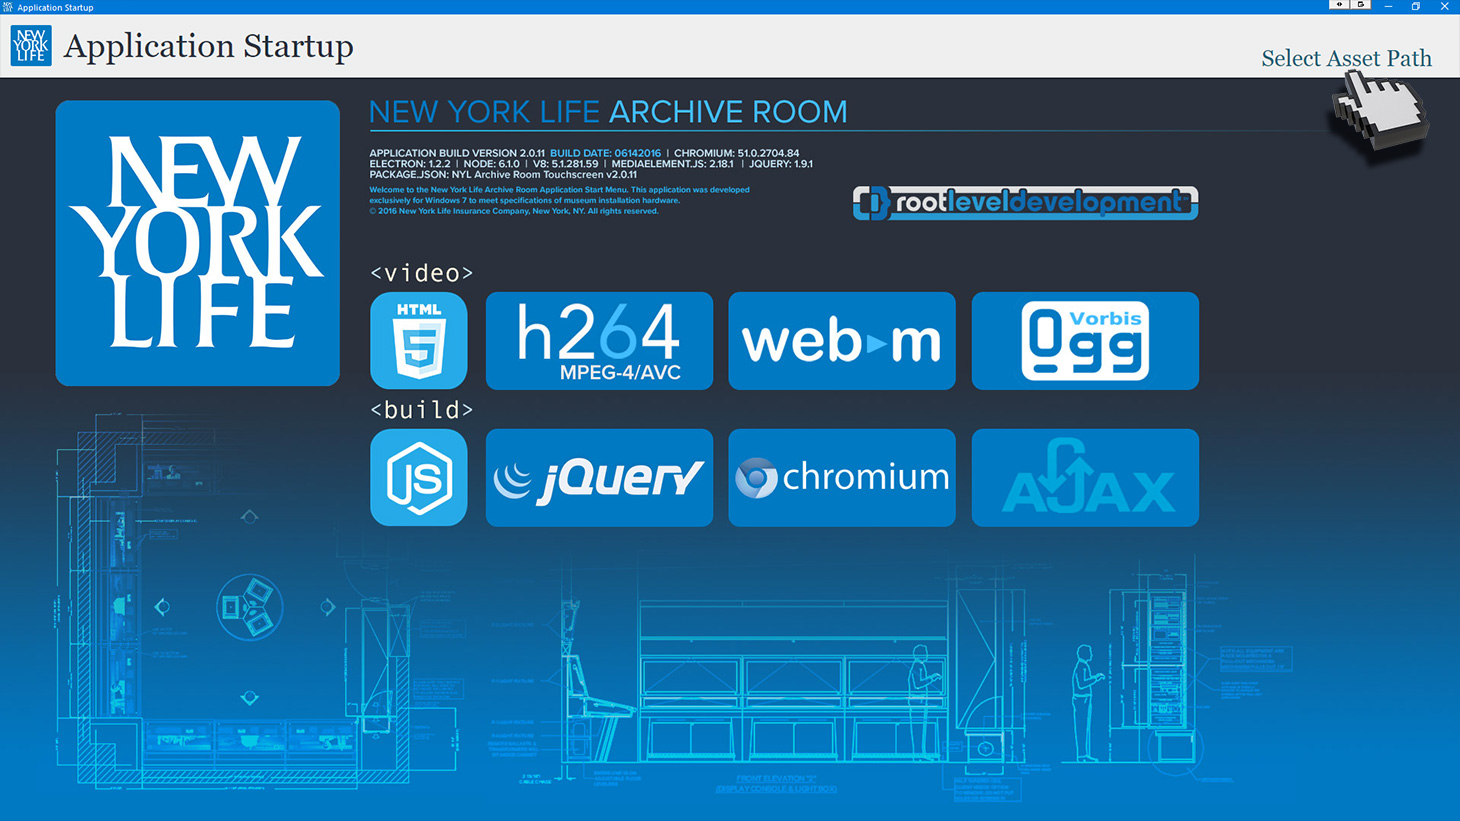This screenshot has height=821, width=1460.
Task: Click the rootleveldevelopment logo banner
Action: [1025, 203]
